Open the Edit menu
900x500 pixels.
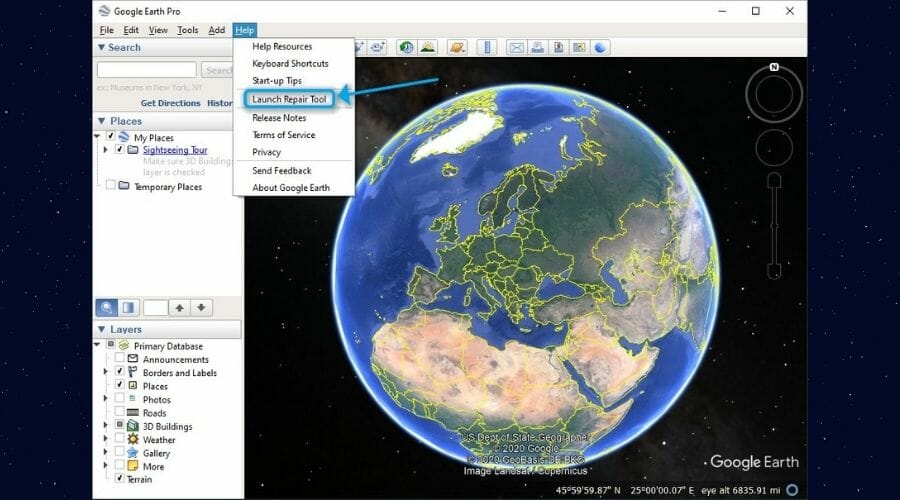click(x=131, y=30)
